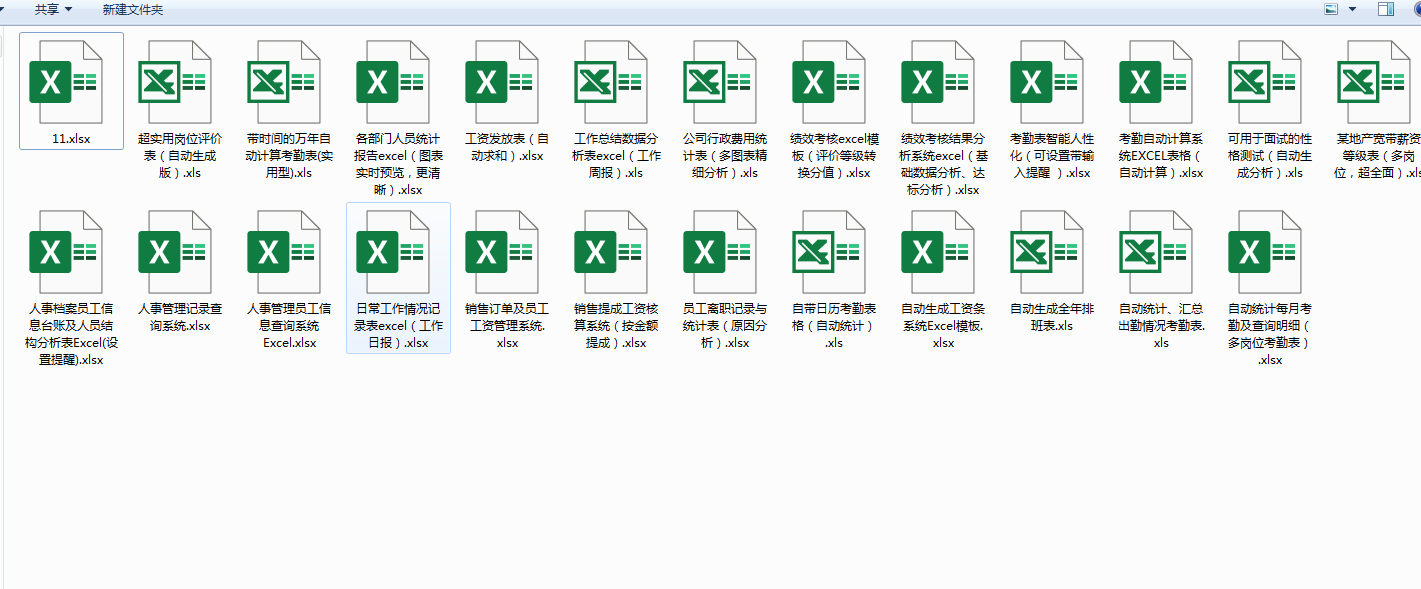Select the 人事档案员工信息台账 file icon
The width and height of the screenshot is (1421, 589).
click(65, 252)
